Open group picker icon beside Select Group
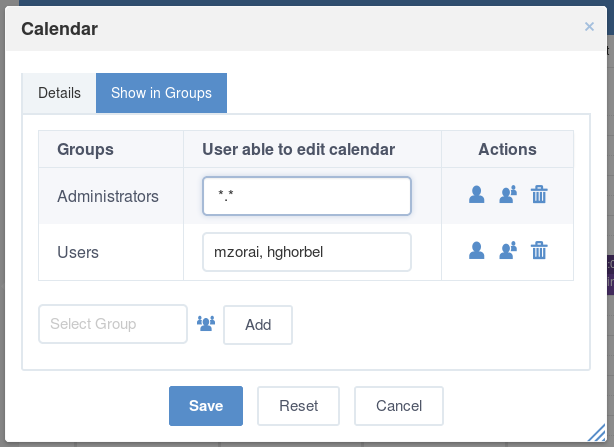614x447 pixels. tap(206, 324)
